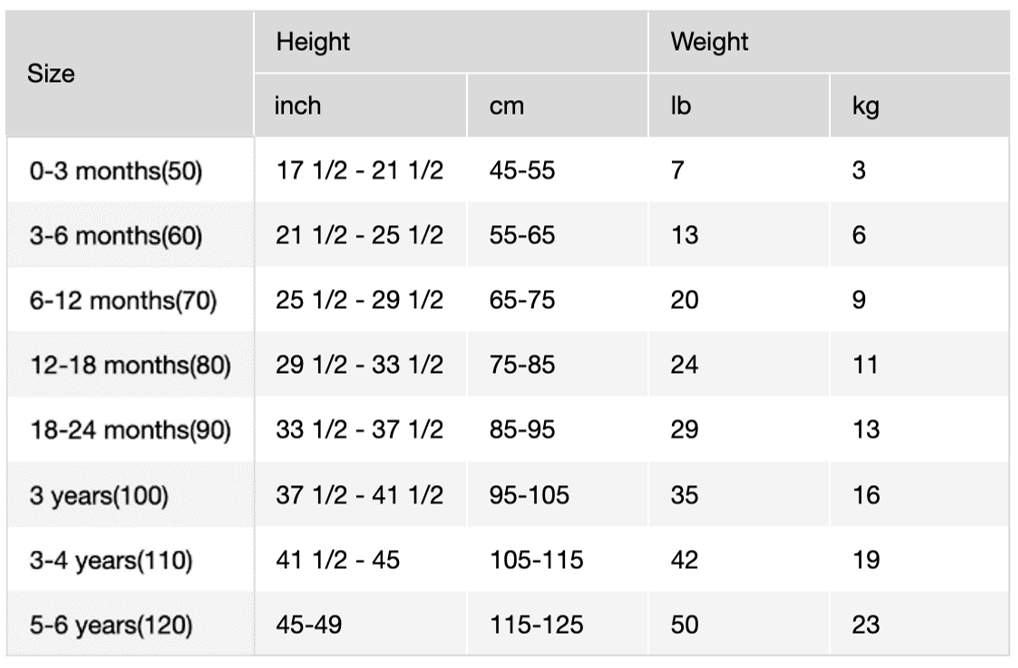Select the kg sub-header
Image resolution: width=1018 pixels, height=668 pixels.
865,105
